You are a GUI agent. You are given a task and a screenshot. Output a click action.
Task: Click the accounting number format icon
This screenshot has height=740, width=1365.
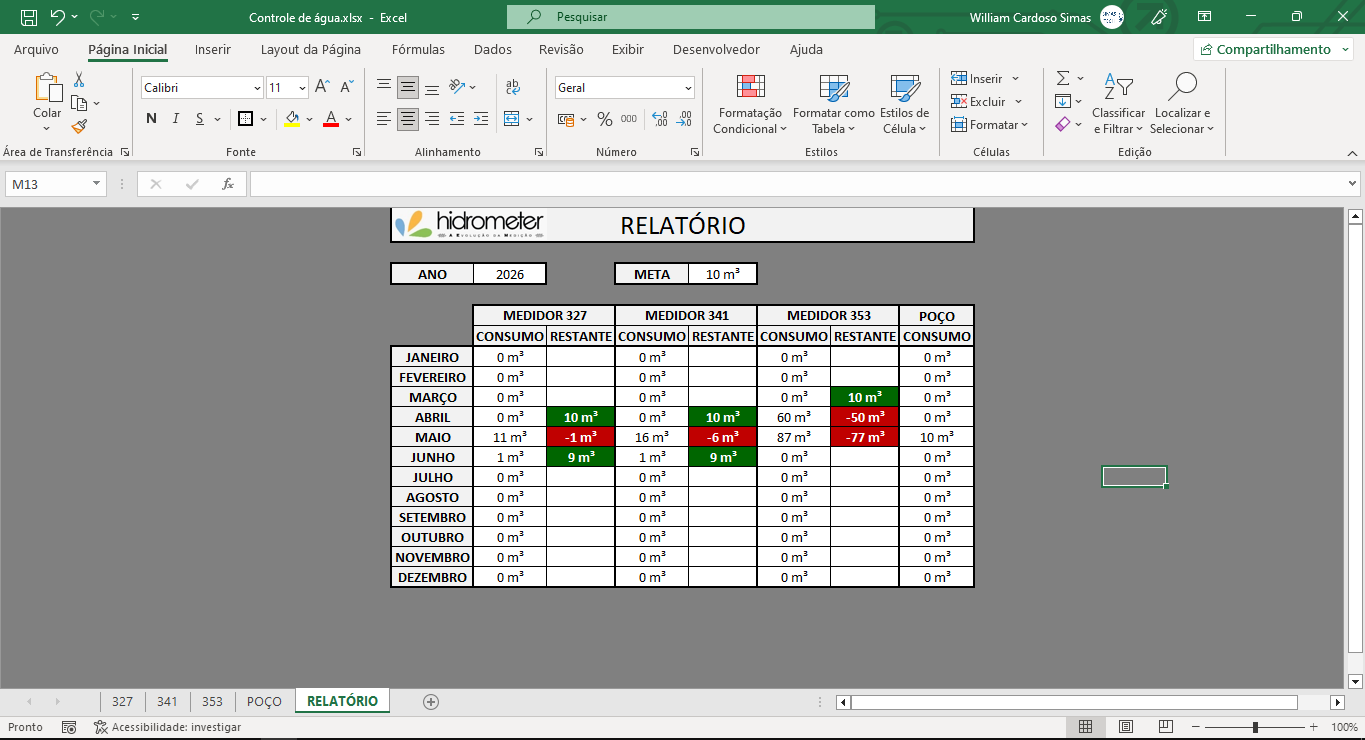point(565,119)
